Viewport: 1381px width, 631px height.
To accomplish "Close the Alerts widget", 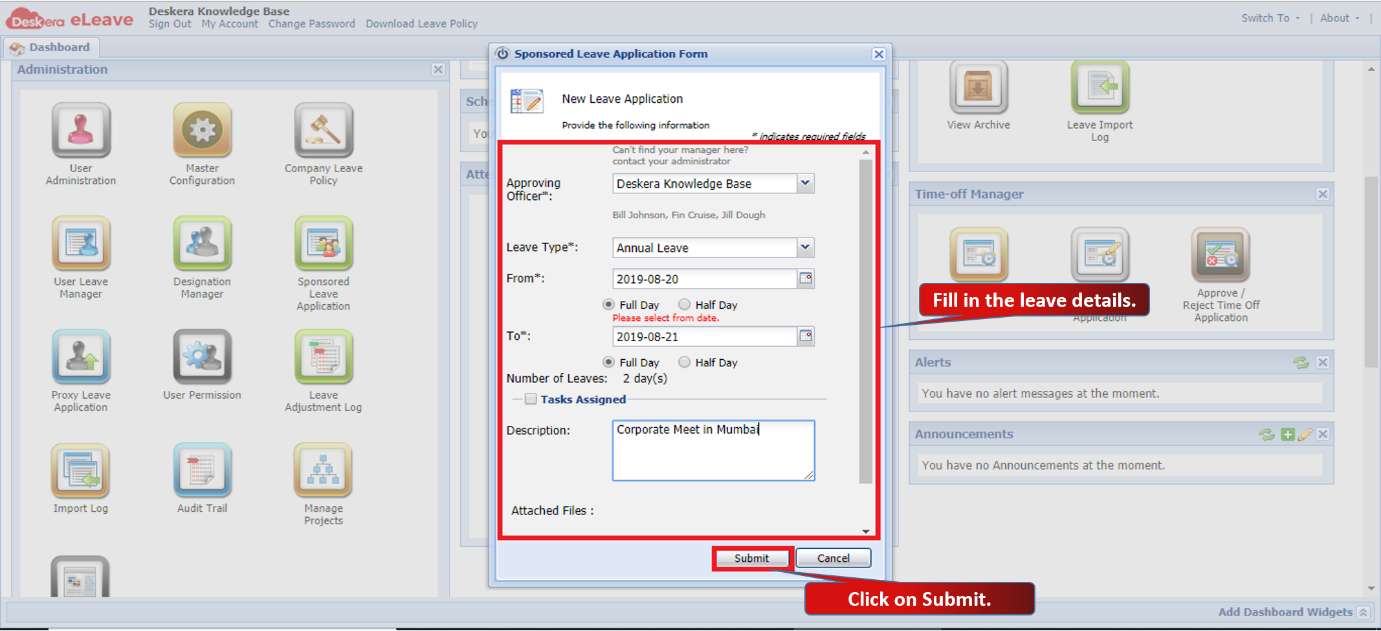I will pos(1323,363).
